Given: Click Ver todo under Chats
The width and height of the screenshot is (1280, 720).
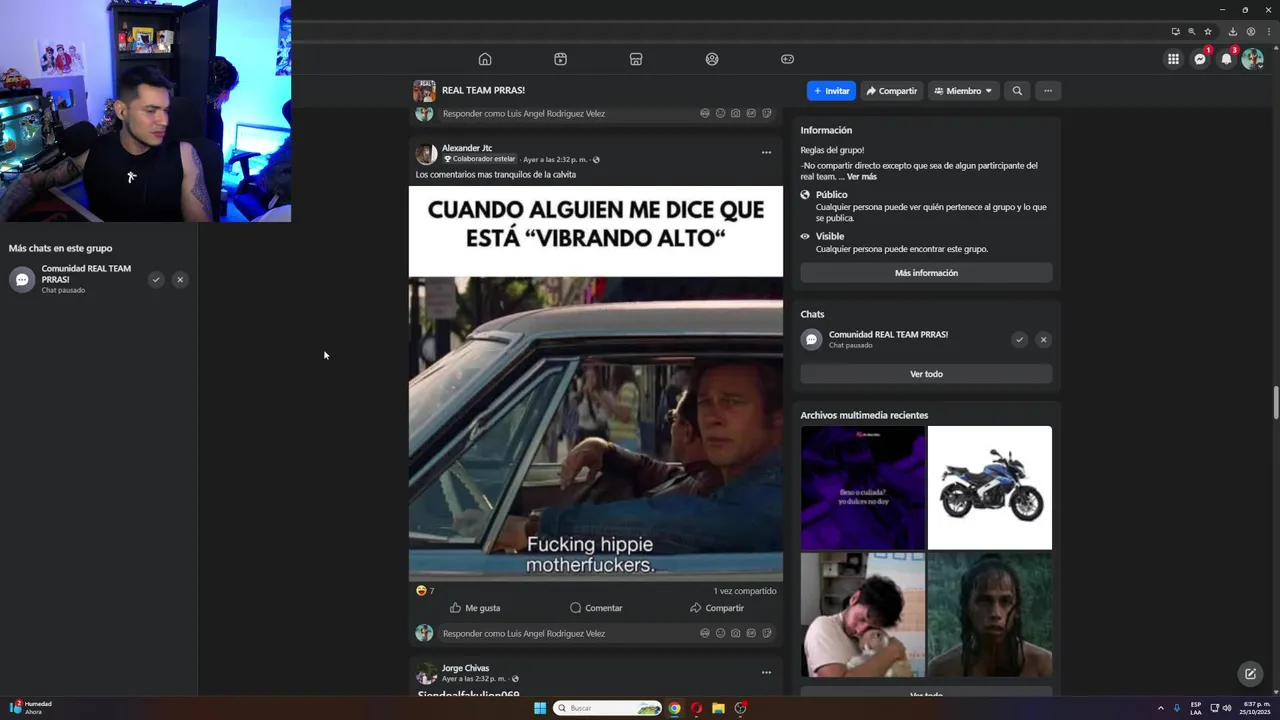Looking at the screenshot, I should [x=926, y=374].
